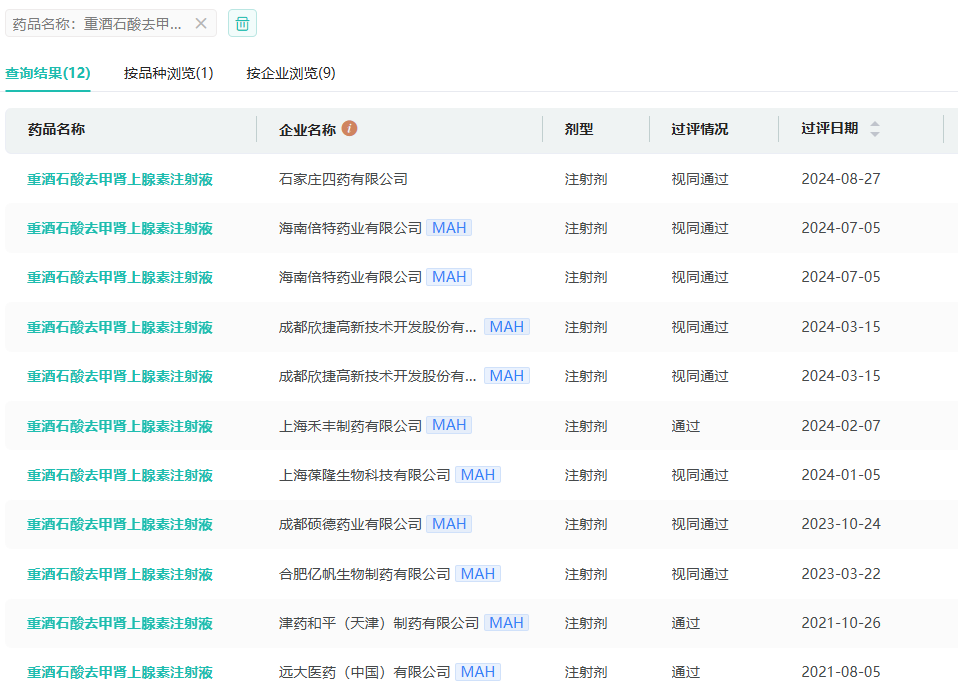Viewport: 958px width, 682px height.
Task: Click MAH badge beside 上海葆隆生物科技有限公司
Action: [x=477, y=475]
